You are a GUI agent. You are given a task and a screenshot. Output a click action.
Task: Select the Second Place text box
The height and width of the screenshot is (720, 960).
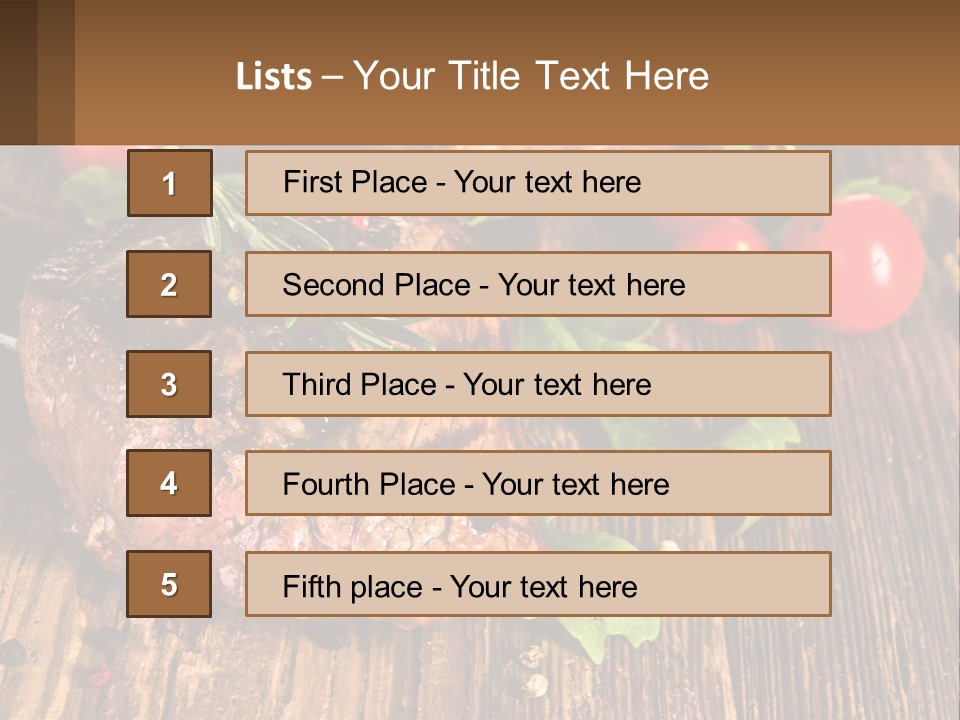tap(538, 284)
